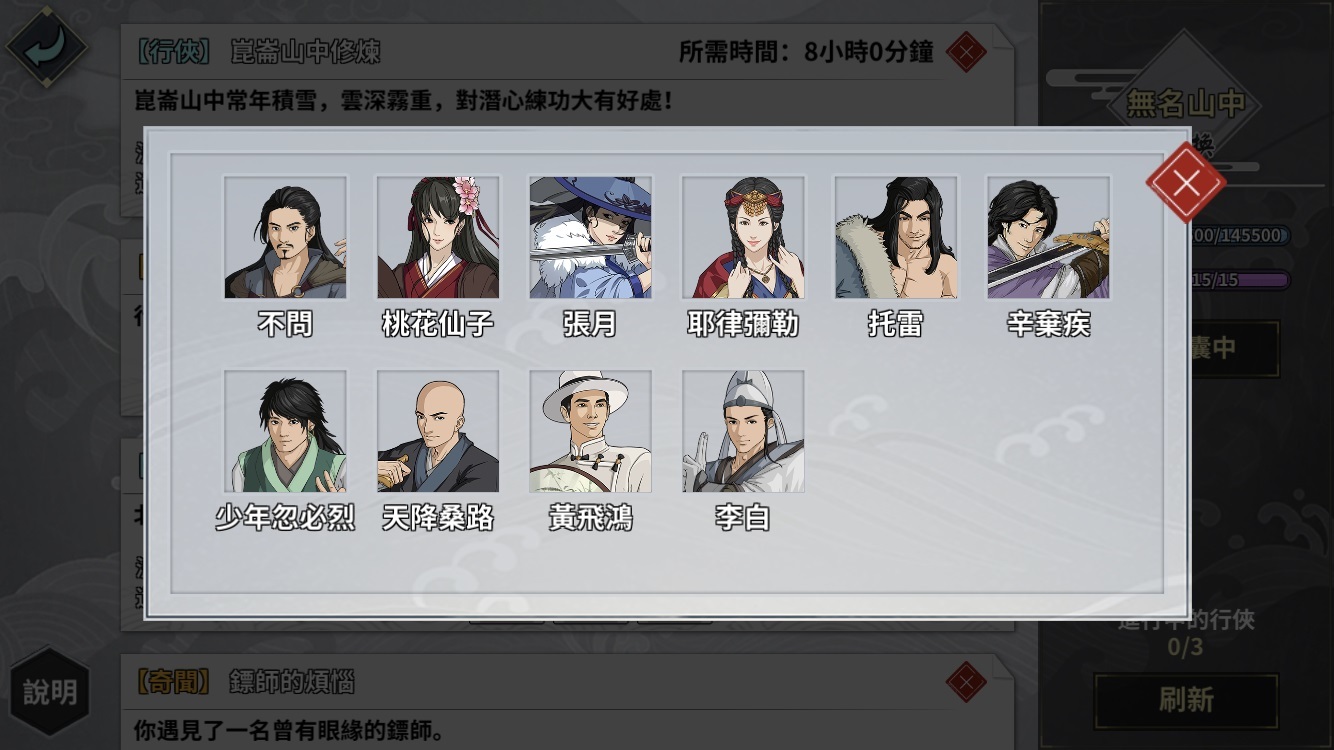This screenshot has height=750, width=1334.
Task: Select the 不問 character portrait
Action: [x=285, y=238]
